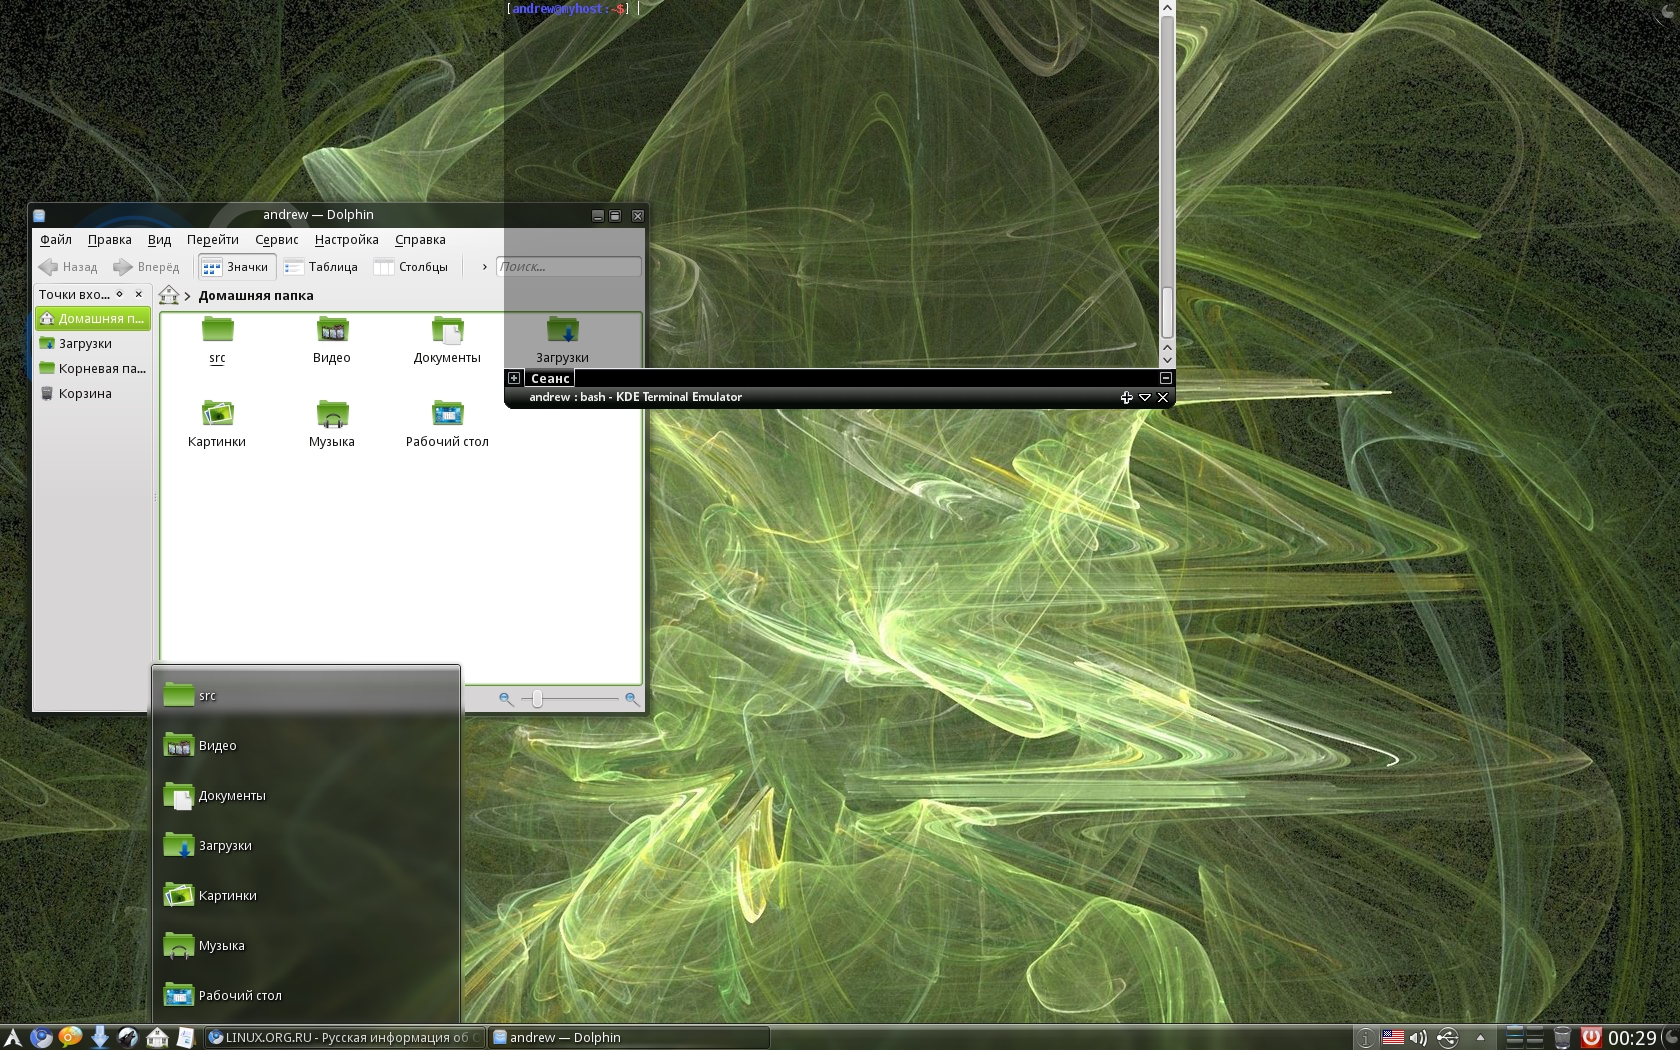Open the Arch Linux application launcher
1680x1050 pixels.
point(12,1037)
